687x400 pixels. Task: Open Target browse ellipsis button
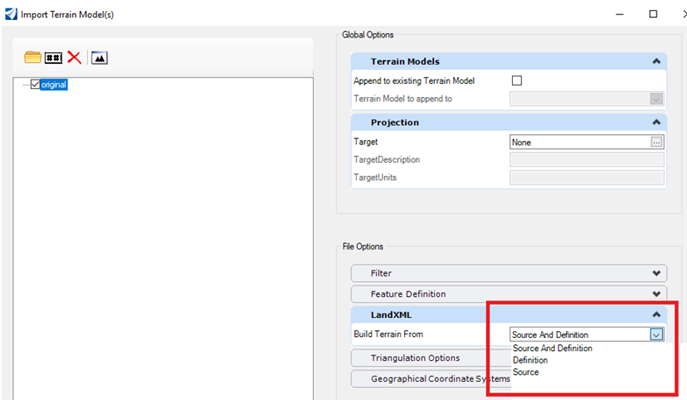[656, 142]
